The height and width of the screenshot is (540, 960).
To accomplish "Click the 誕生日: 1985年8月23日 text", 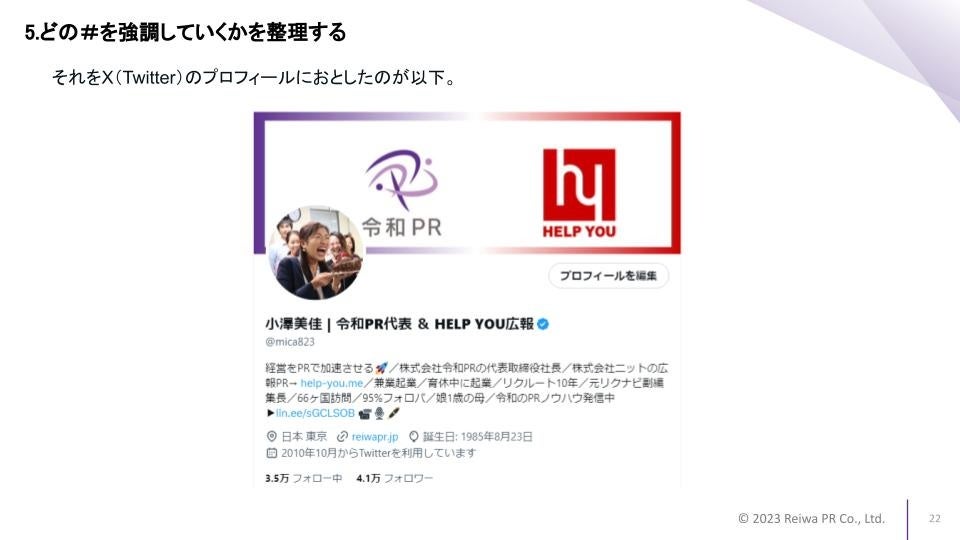I will pyautogui.click(x=478, y=437).
